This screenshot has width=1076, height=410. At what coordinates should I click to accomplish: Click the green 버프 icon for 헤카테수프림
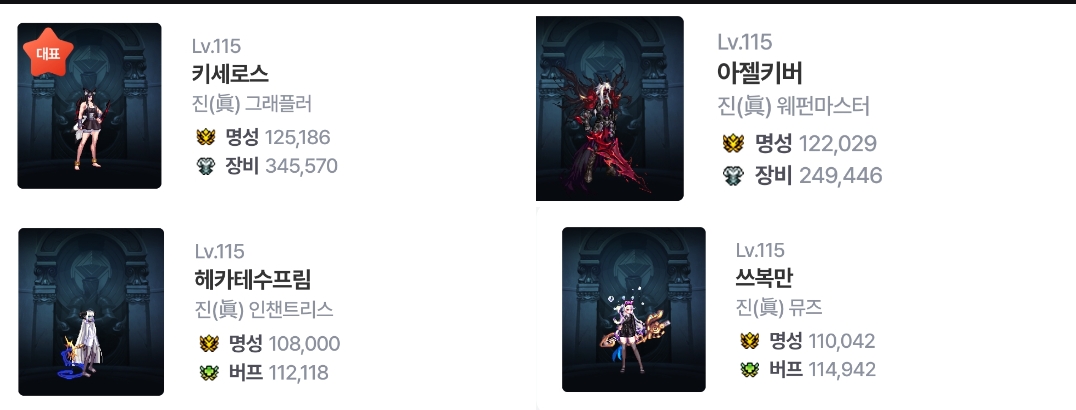(209, 372)
